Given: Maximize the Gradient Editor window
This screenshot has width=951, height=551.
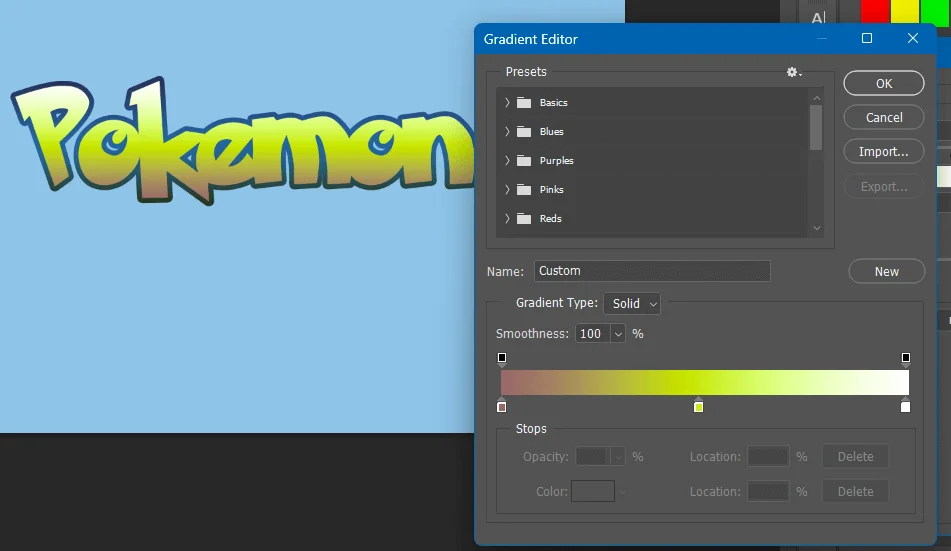Looking at the screenshot, I should pyautogui.click(x=867, y=38).
